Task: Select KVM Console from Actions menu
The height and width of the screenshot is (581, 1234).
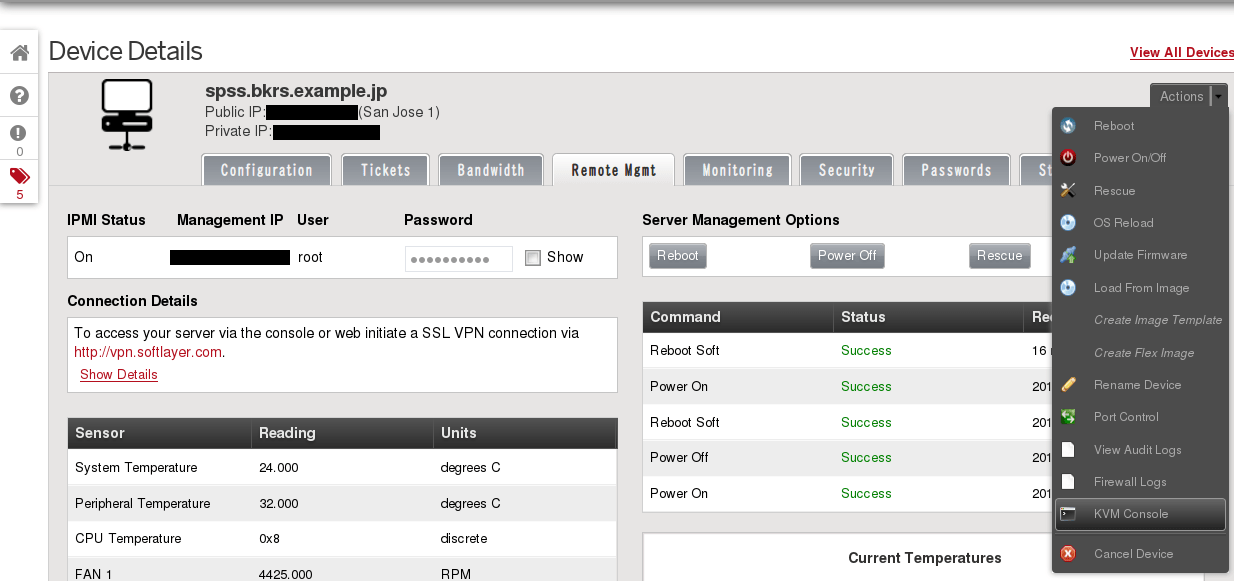Action: 1130,514
